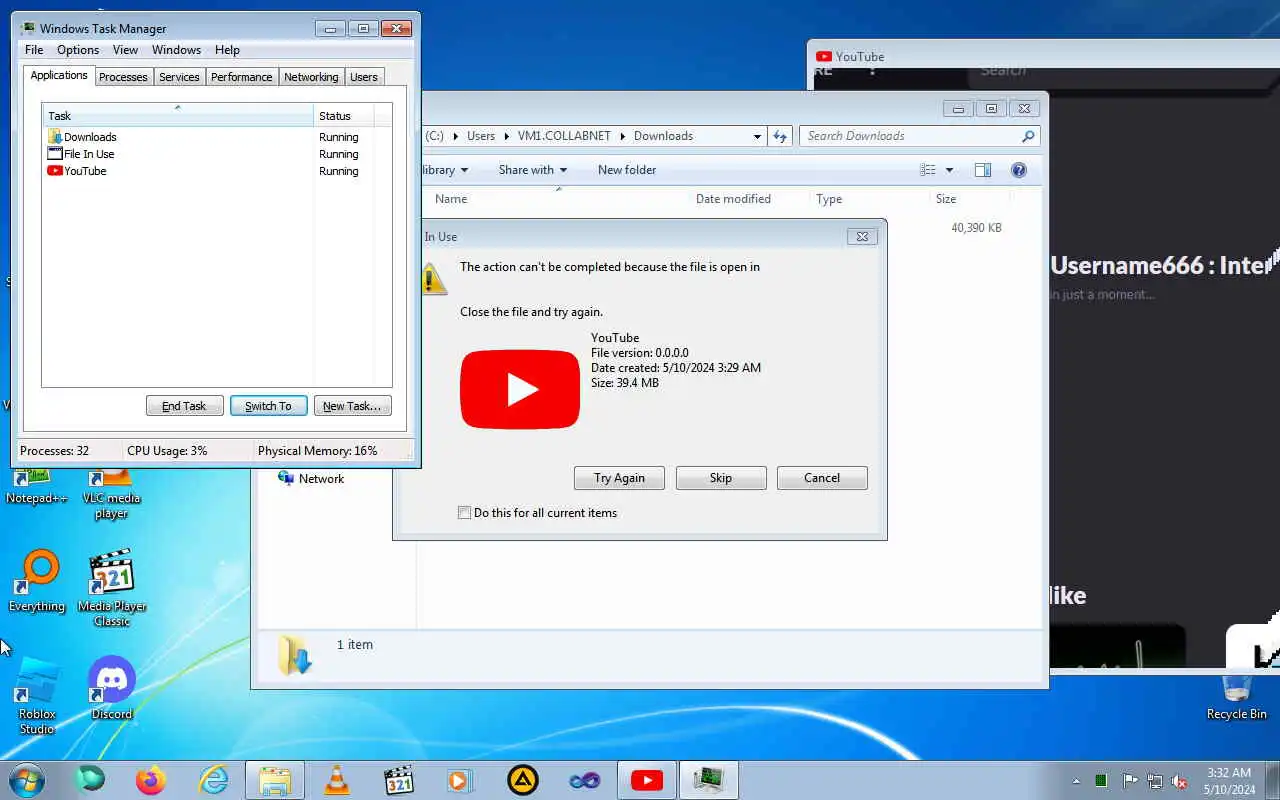Image resolution: width=1280 pixels, height=800 pixels.
Task: Click the network tray icon
Action: [1155, 781]
